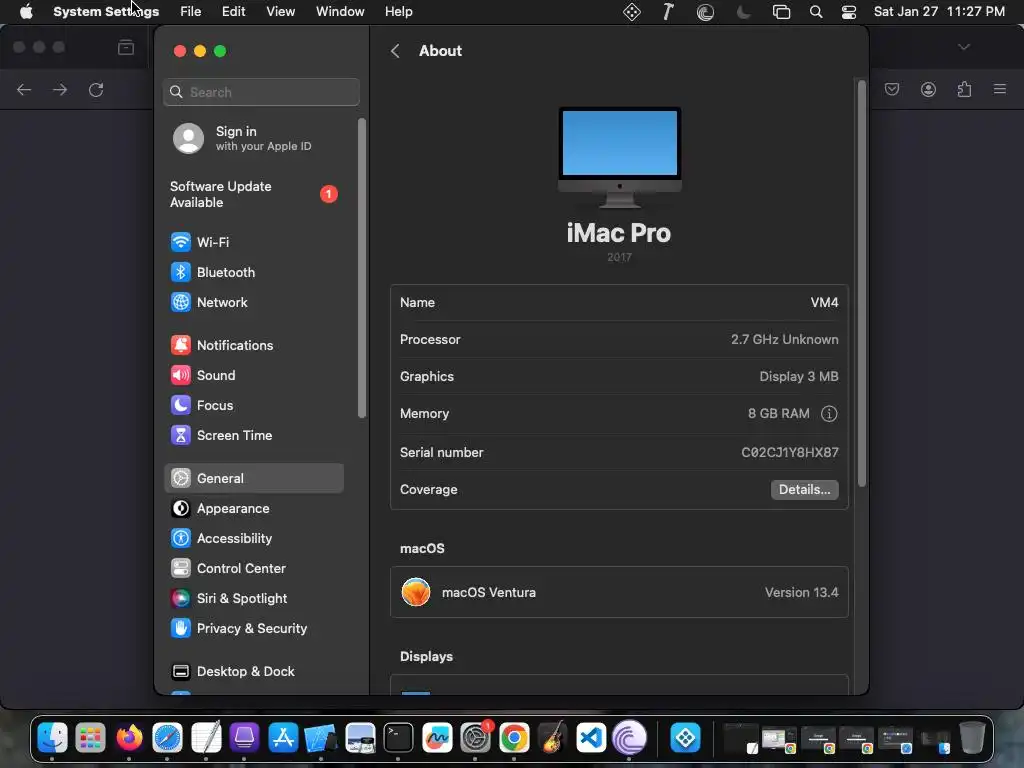Open the File menu
The height and width of the screenshot is (768, 1024).
click(x=191, y=12)
